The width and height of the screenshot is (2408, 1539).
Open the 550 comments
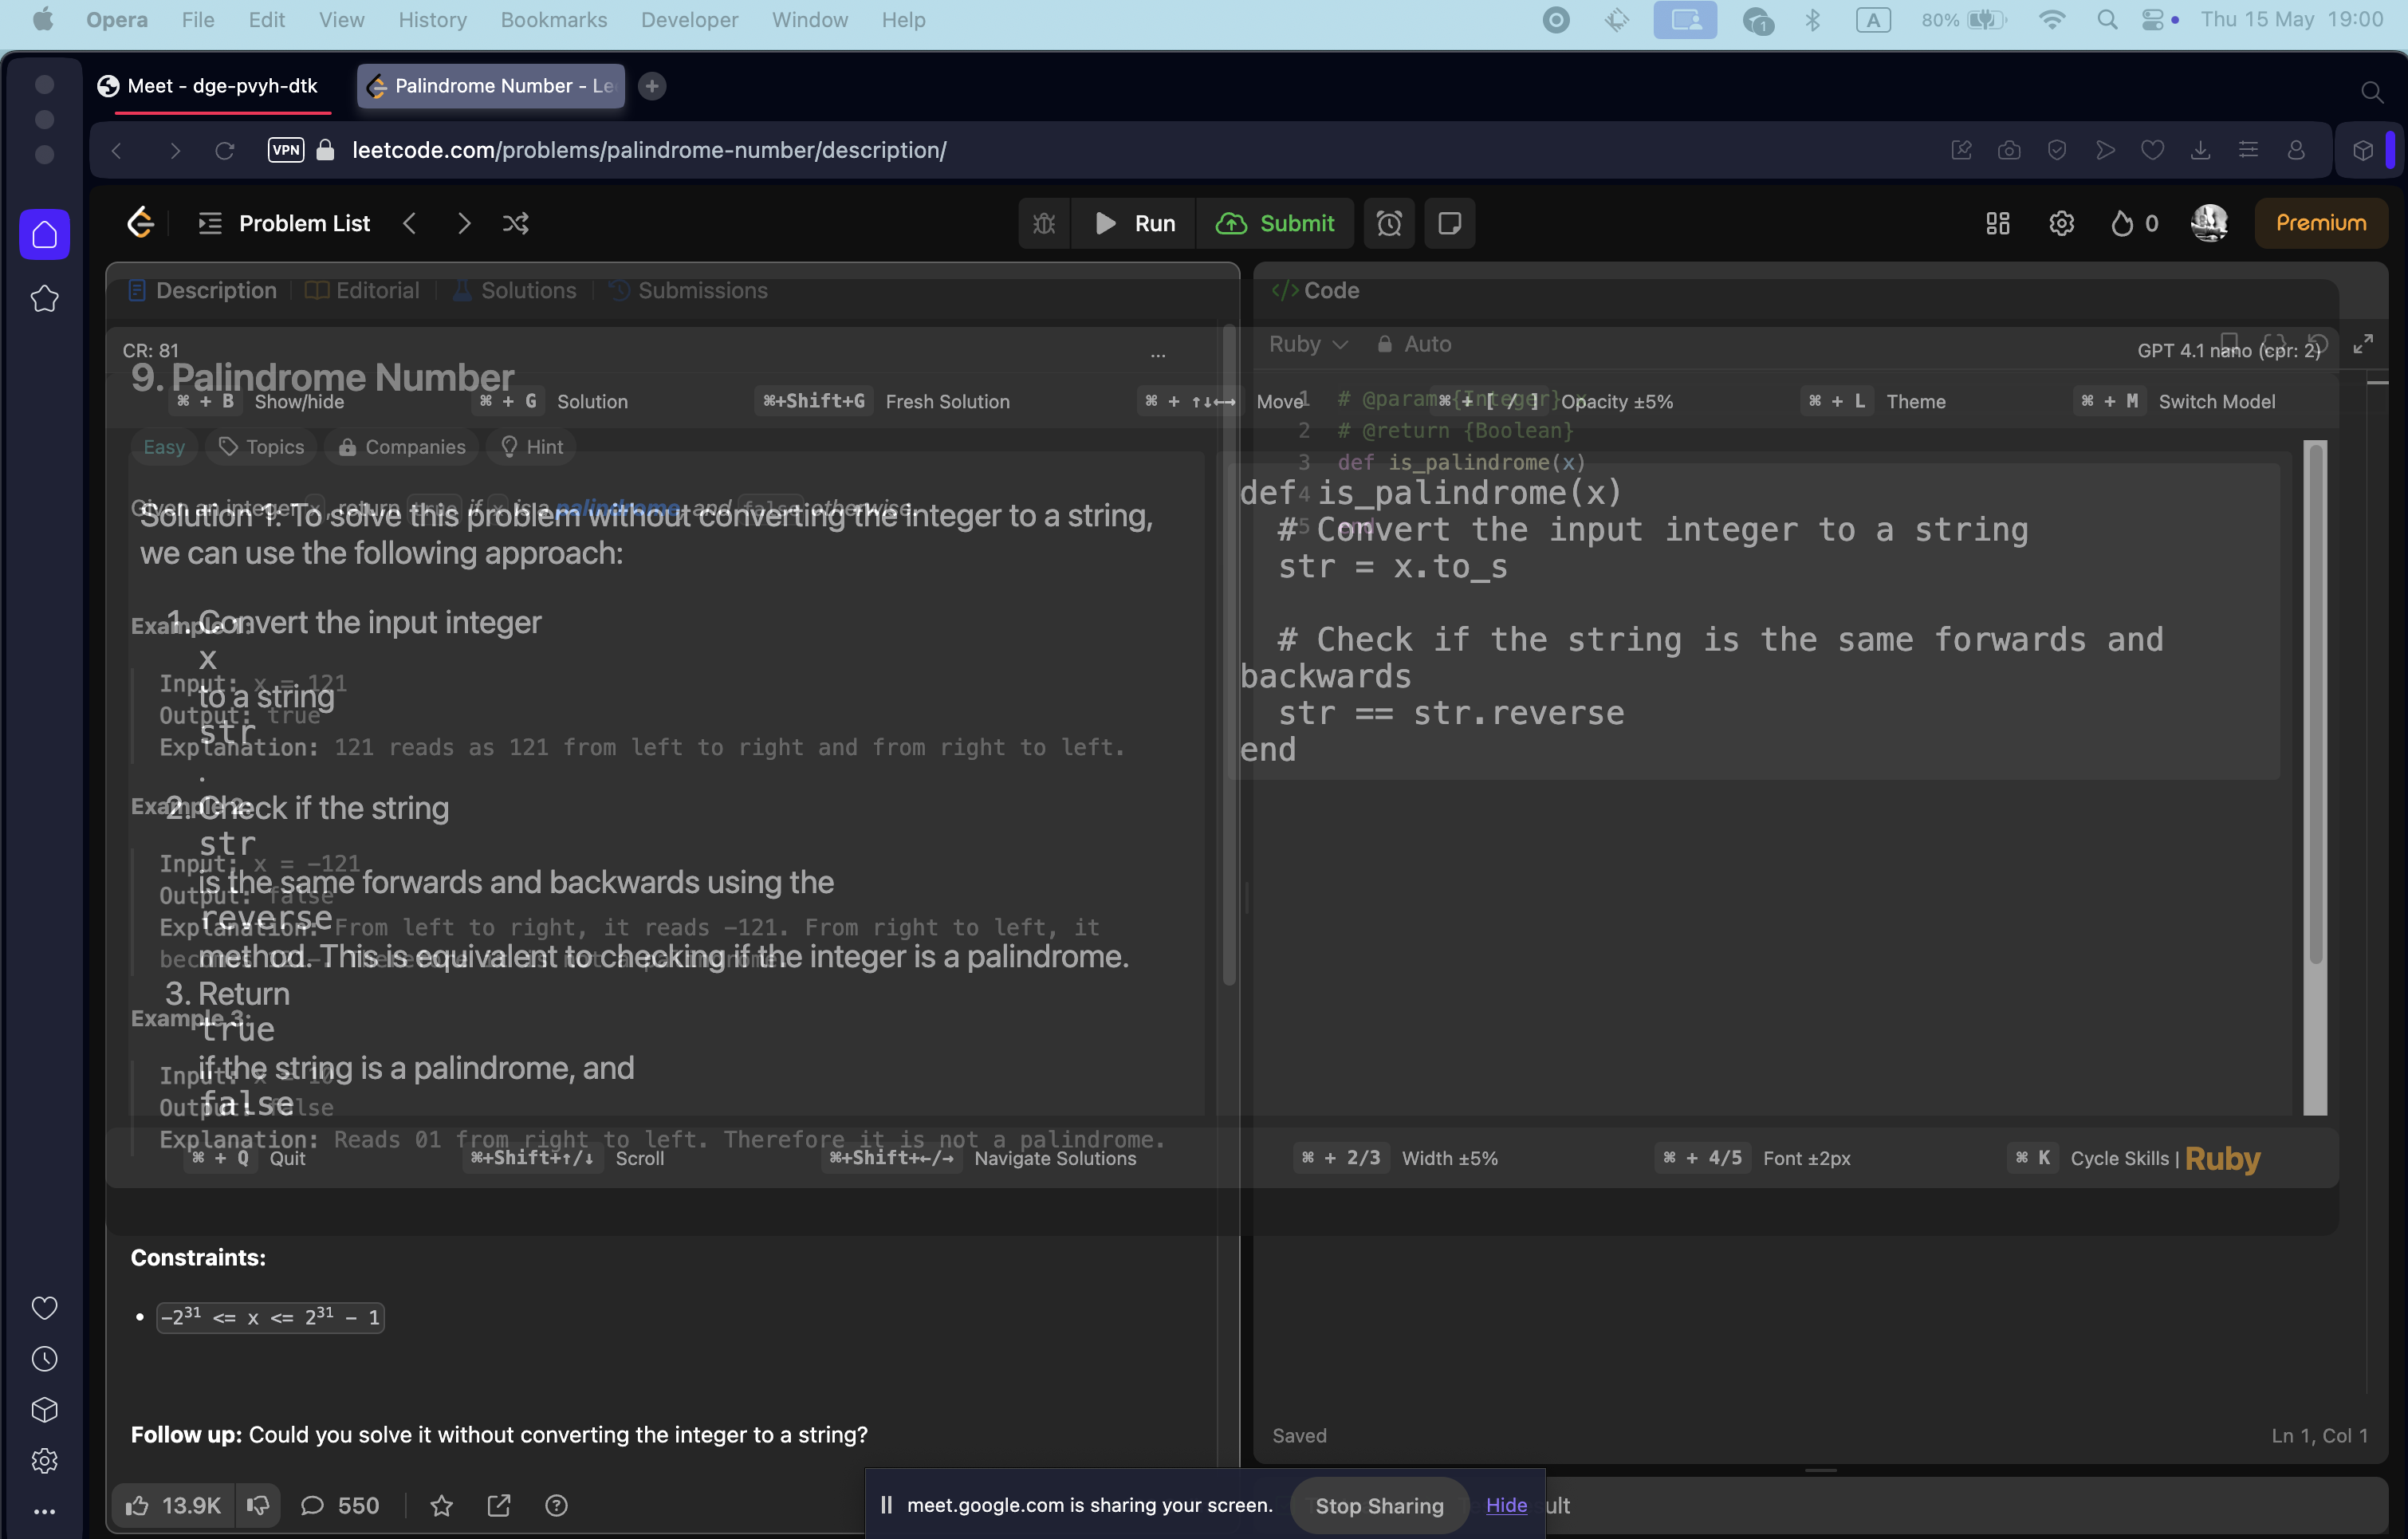pyautogui.click(x=340, y=1505)
